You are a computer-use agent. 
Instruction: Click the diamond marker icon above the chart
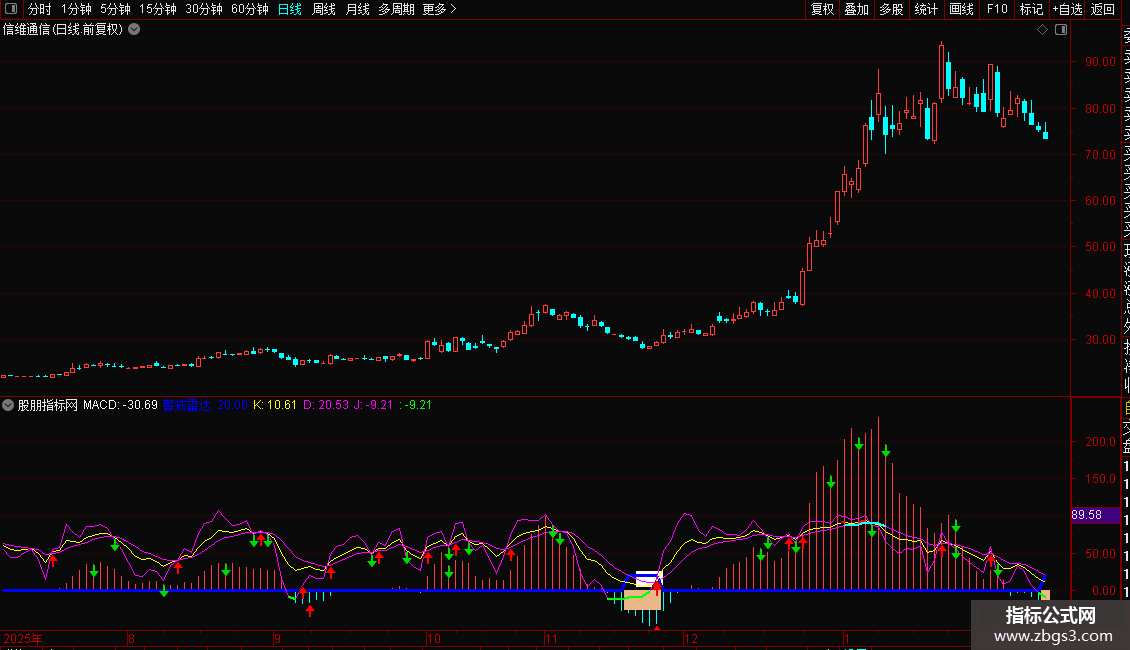tap(1043, 30)
